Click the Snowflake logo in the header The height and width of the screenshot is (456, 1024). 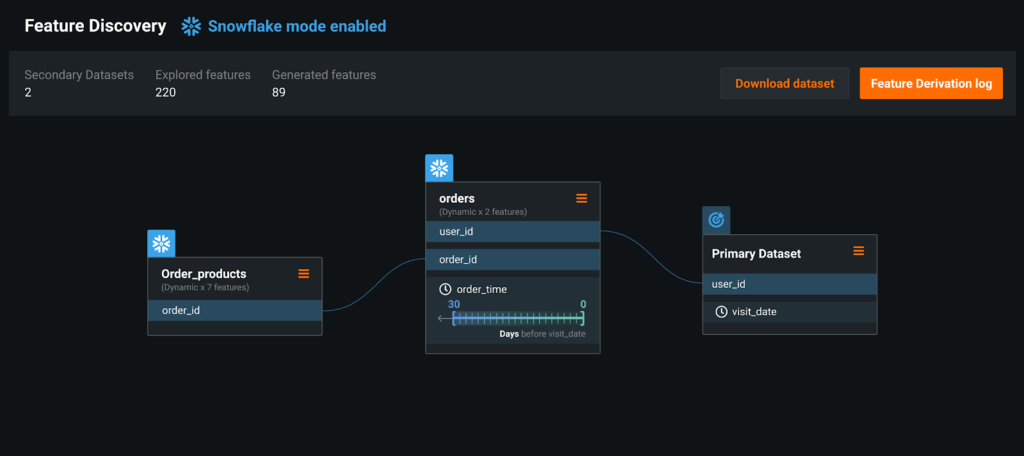(191, 27)
